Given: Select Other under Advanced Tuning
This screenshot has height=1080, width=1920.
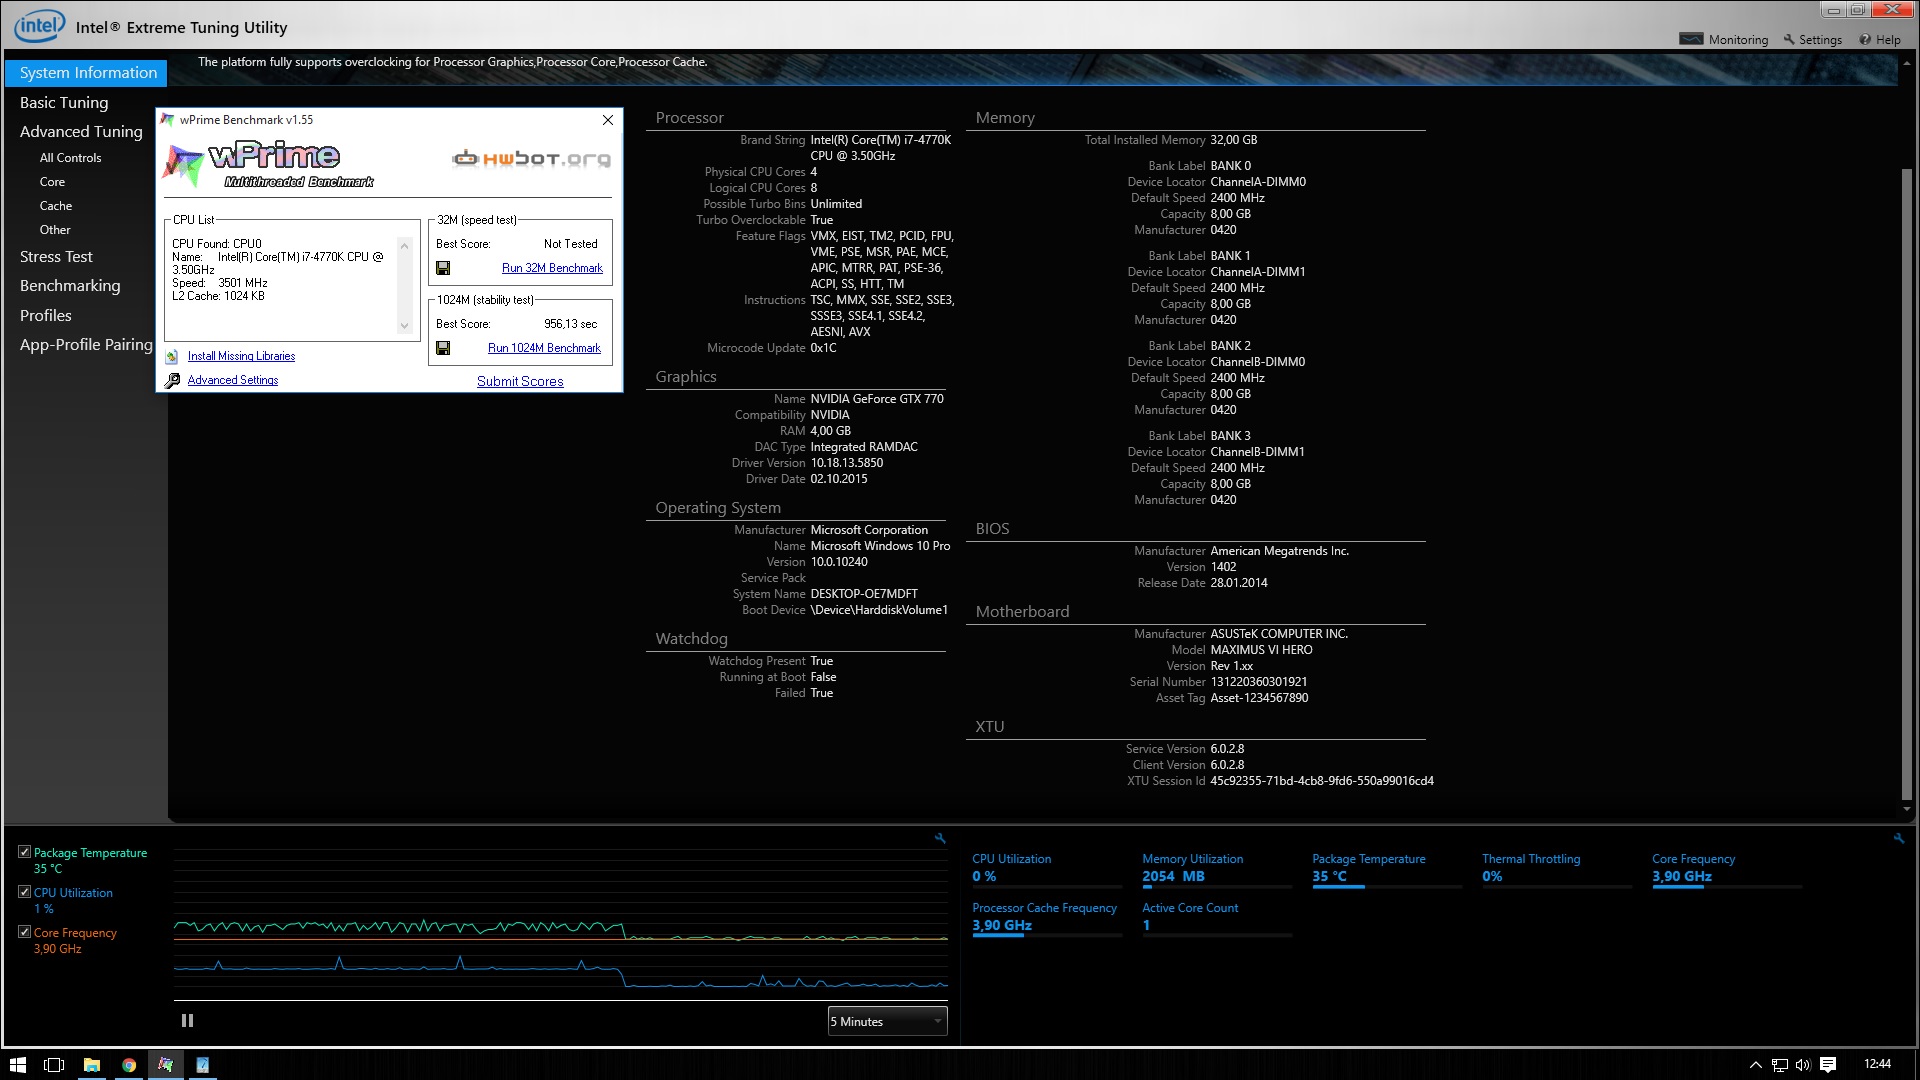Looking at the screenshot, I should click(x=55, y=230).
